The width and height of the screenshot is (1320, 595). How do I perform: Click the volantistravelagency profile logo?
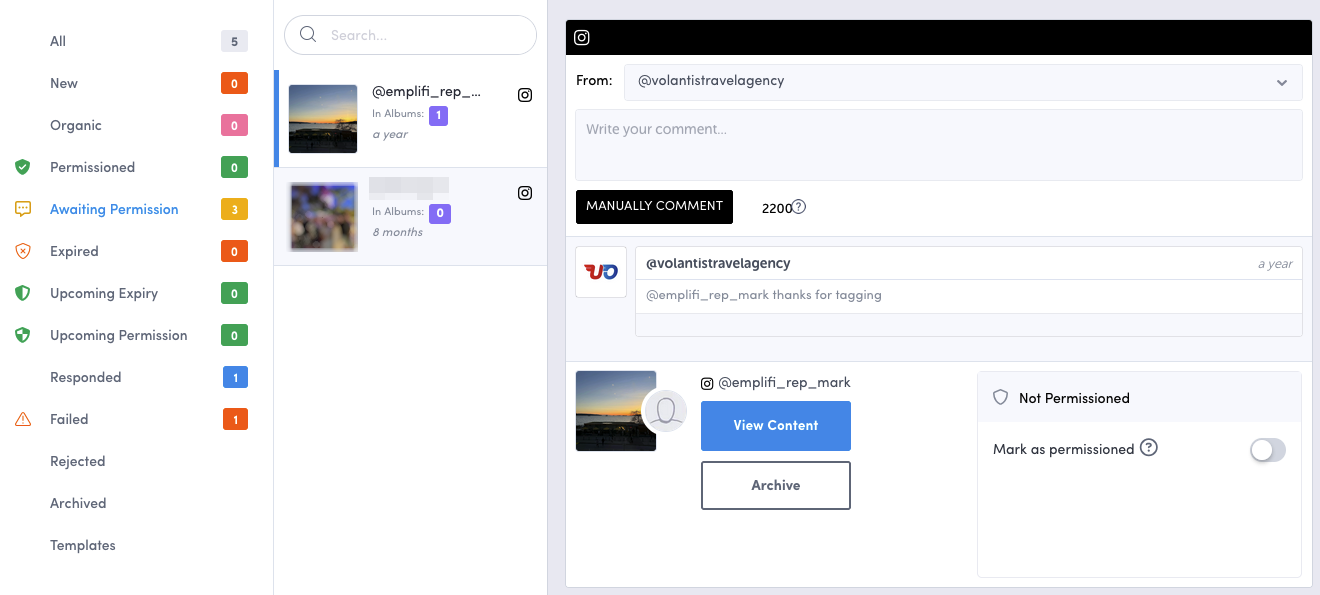(601, 272)
